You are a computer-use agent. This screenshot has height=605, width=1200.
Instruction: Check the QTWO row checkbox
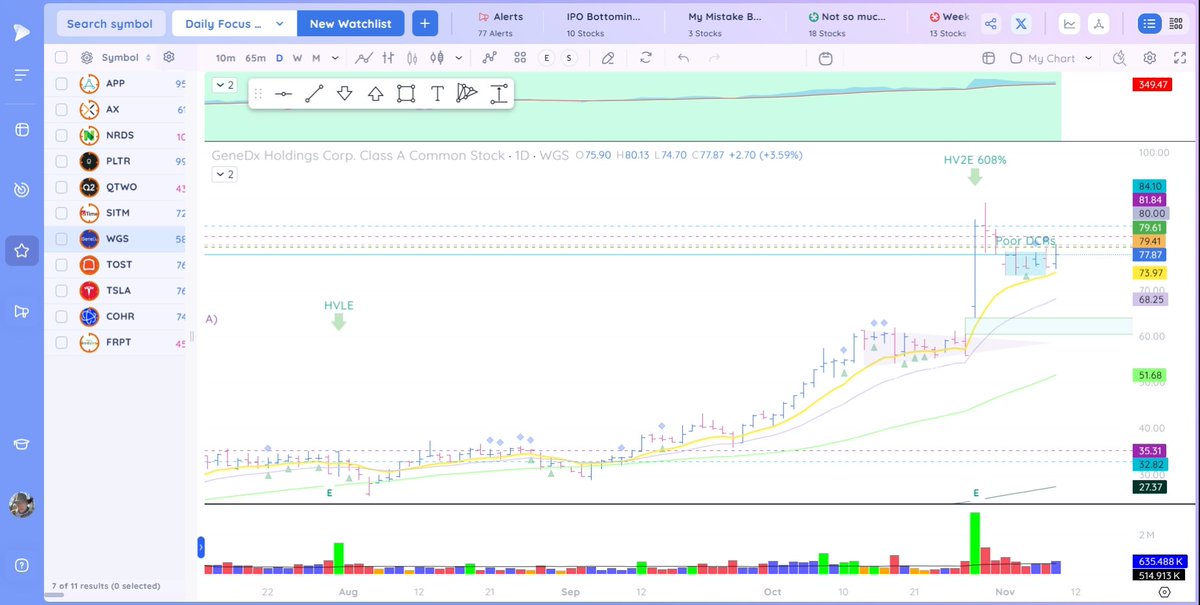(62, 187)
